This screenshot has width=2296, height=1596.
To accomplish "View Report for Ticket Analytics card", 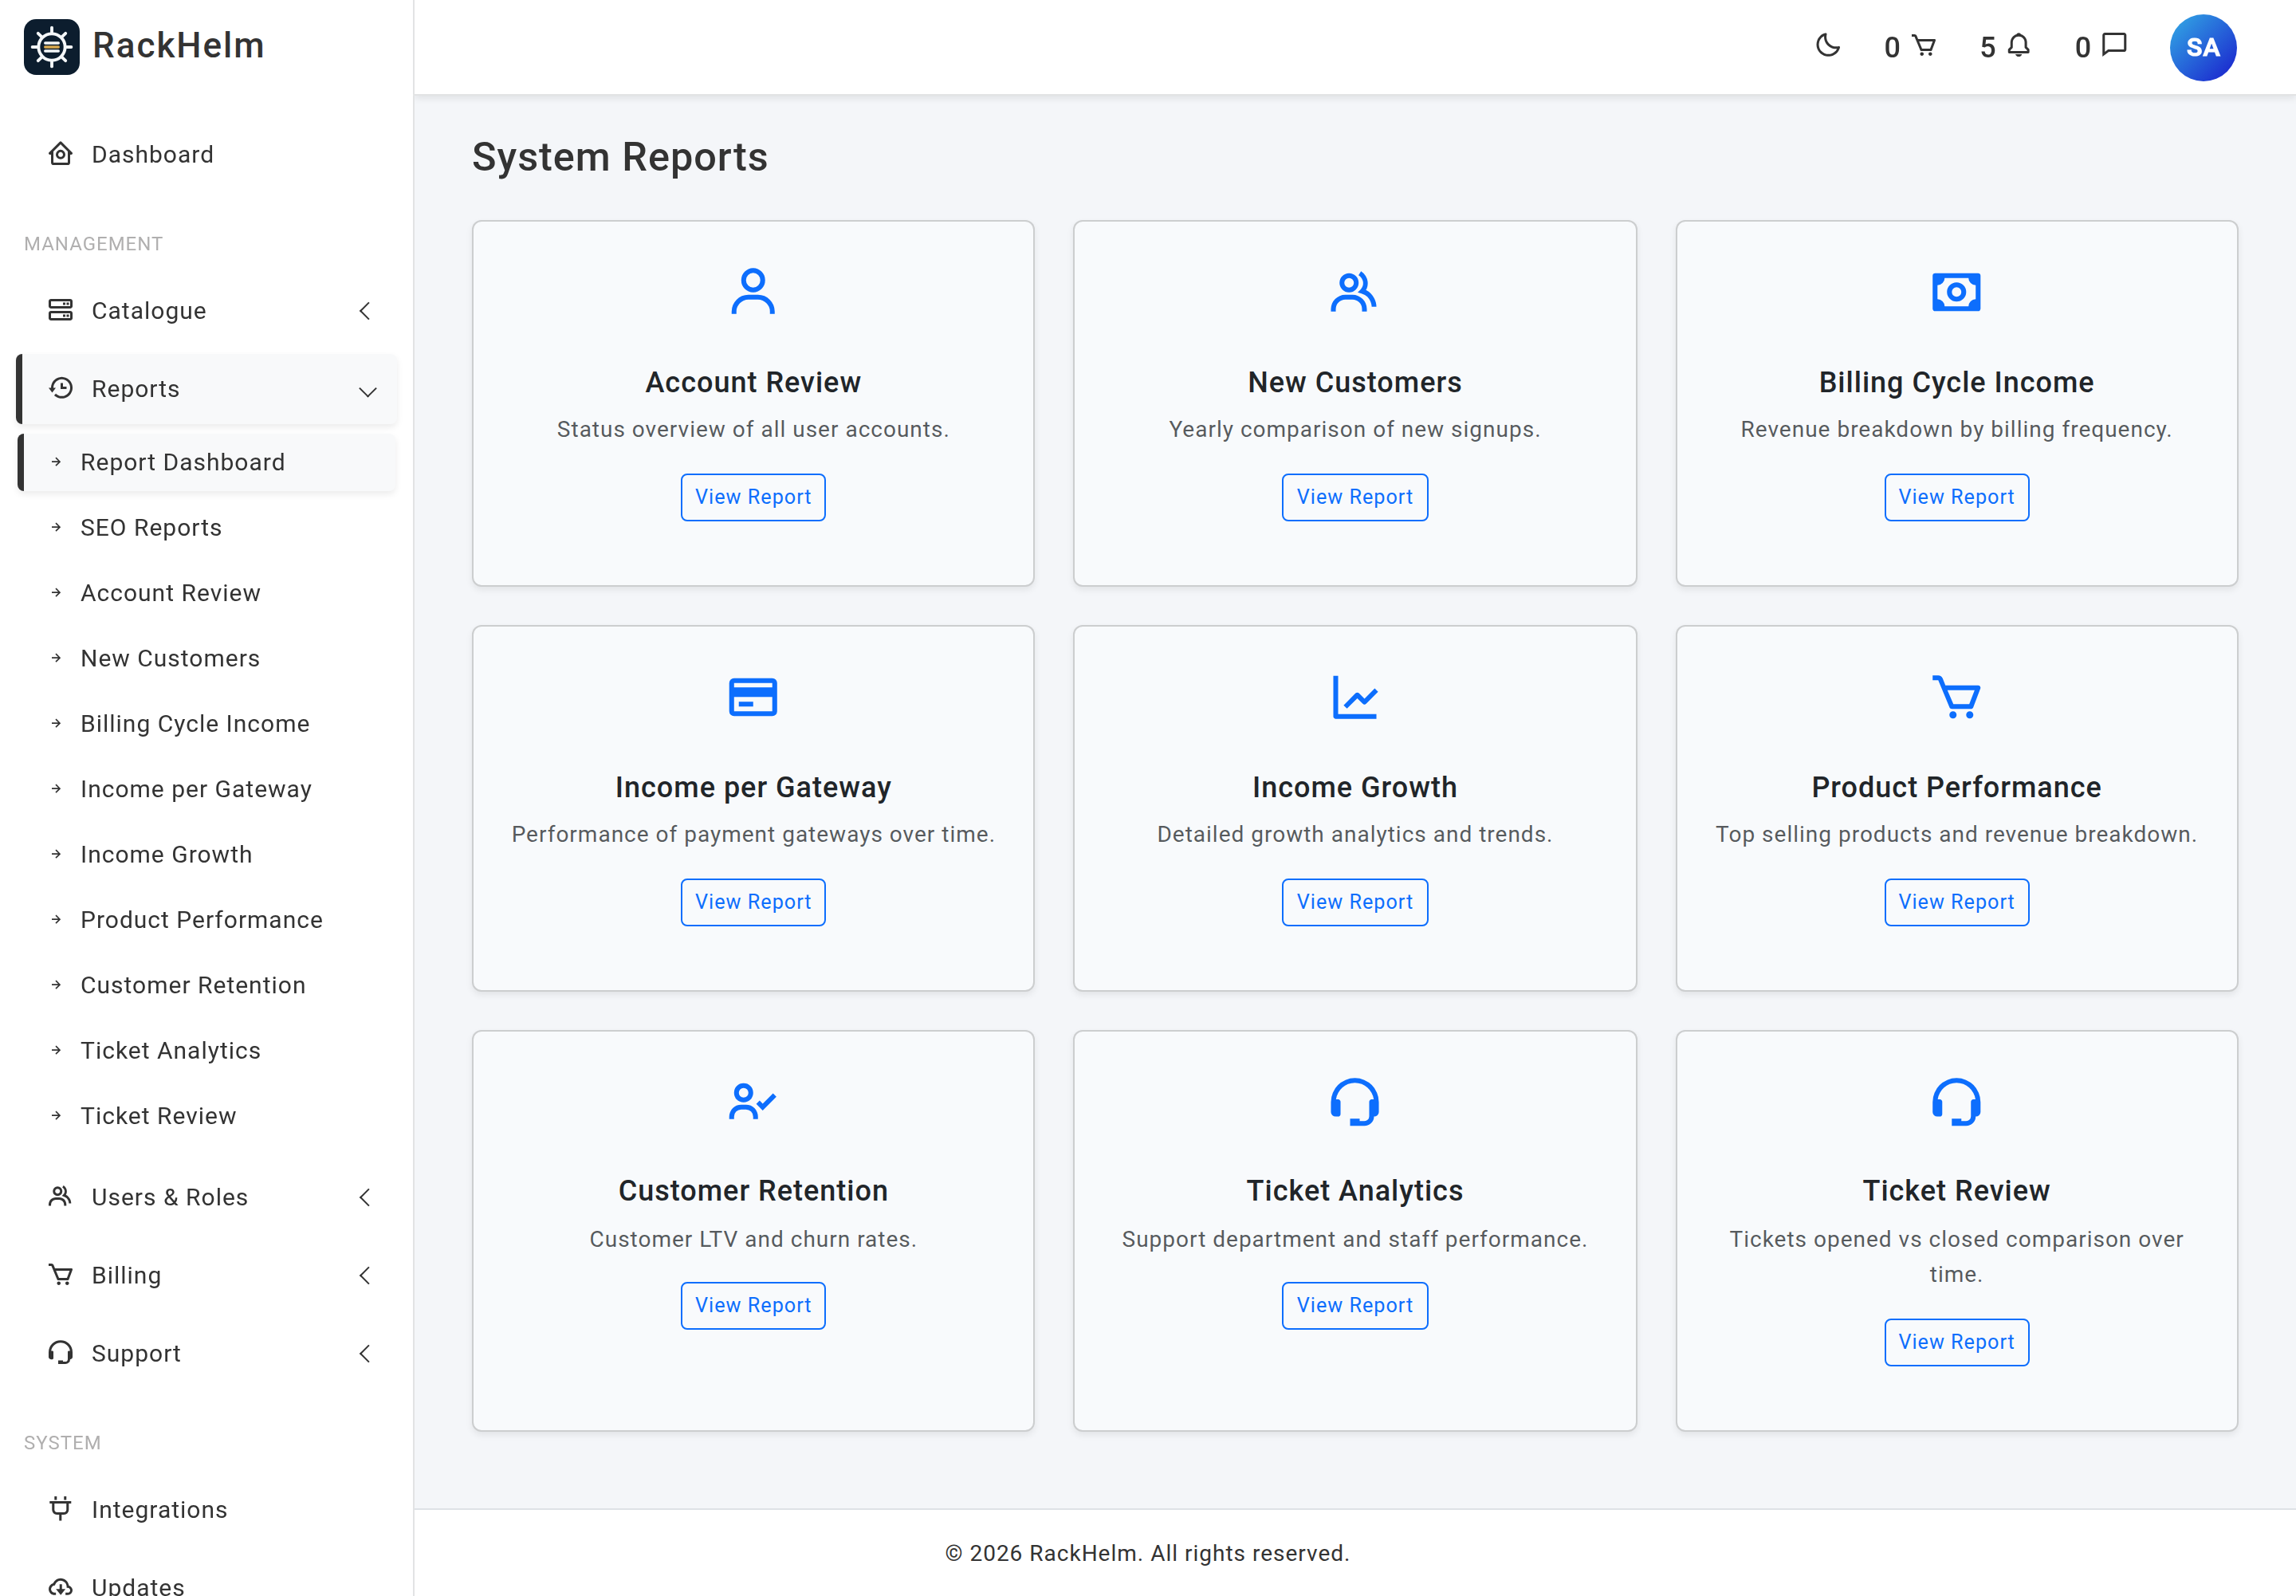I will pos(1354,1305).
